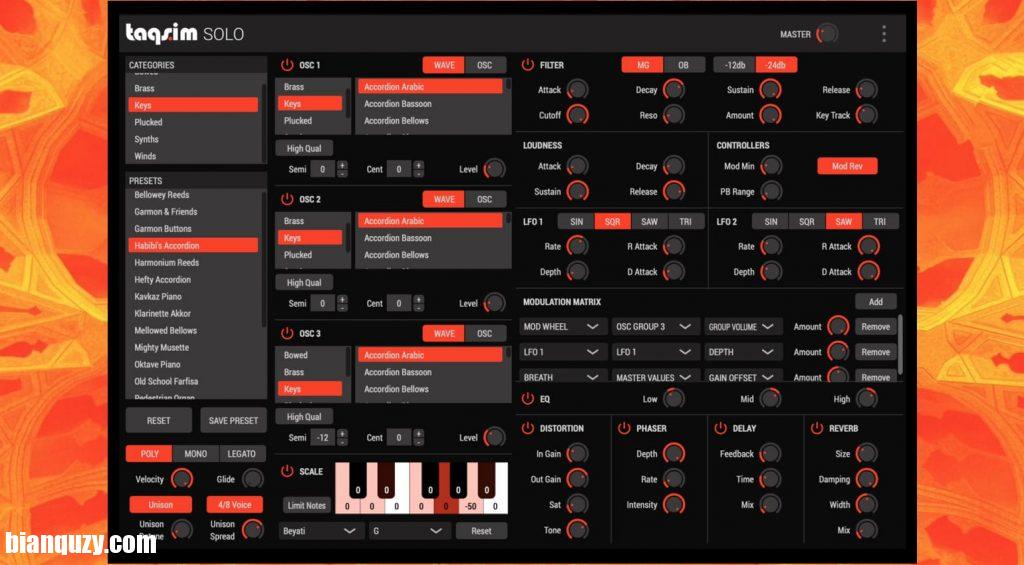Toggle High Qual for OSC 2
1024x565 pixels.
tap(304, 283)
